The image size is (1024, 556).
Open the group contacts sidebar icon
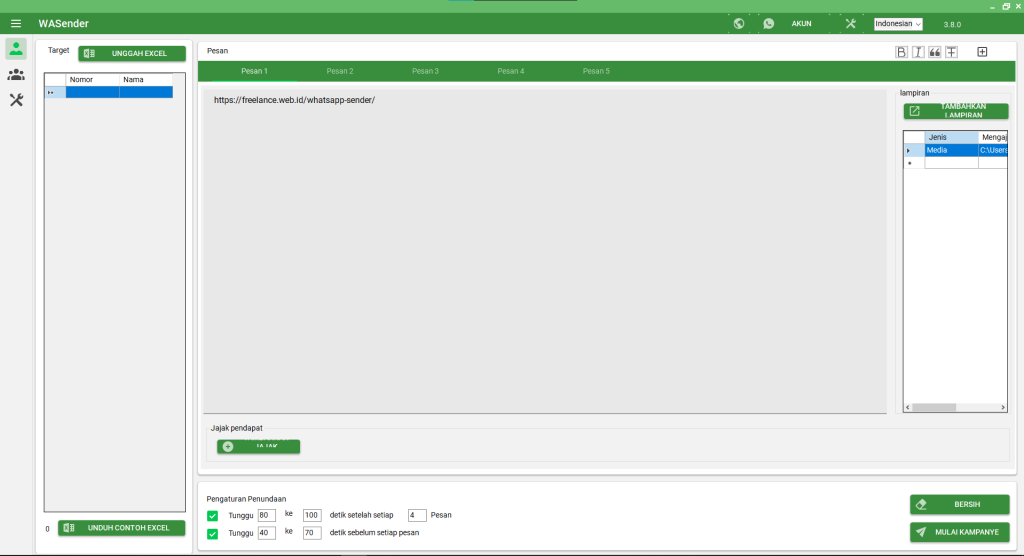click(x=16, y=75)
